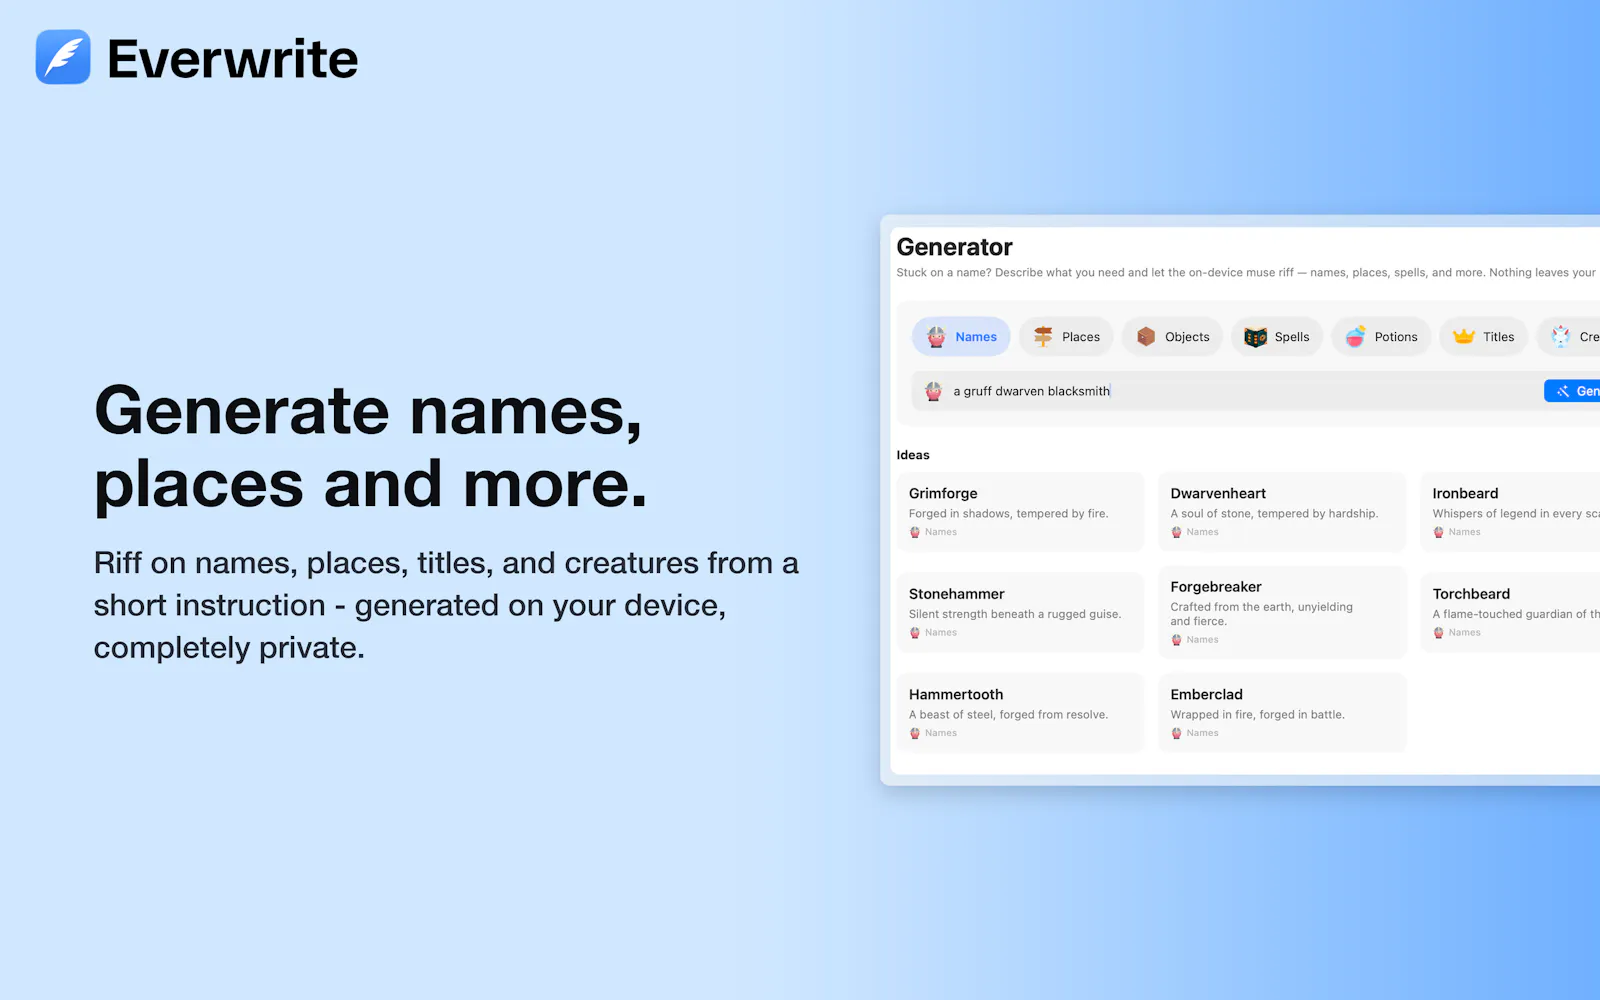Image resolution: width=1600 pixels, height=1000 pixels.
Task: Click 'A soul of stone, tempered by hardship.'
Action: (x=1274, y=514)
